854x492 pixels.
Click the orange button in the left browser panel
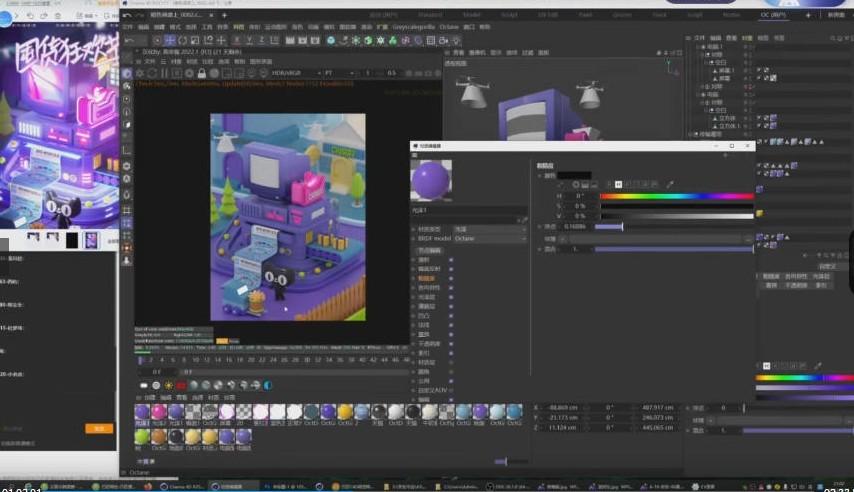(97, 428)
